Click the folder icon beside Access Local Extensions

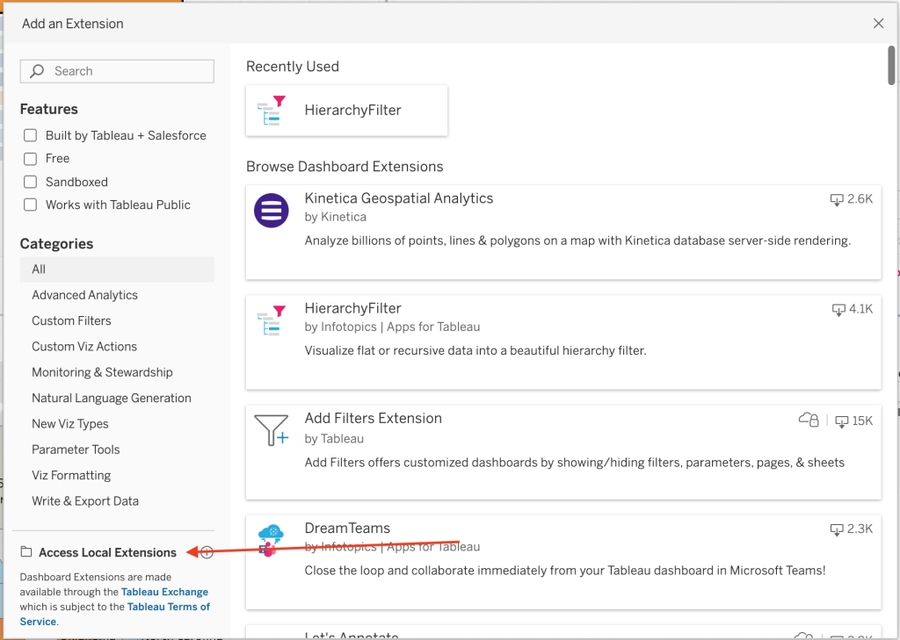point(27,552)
